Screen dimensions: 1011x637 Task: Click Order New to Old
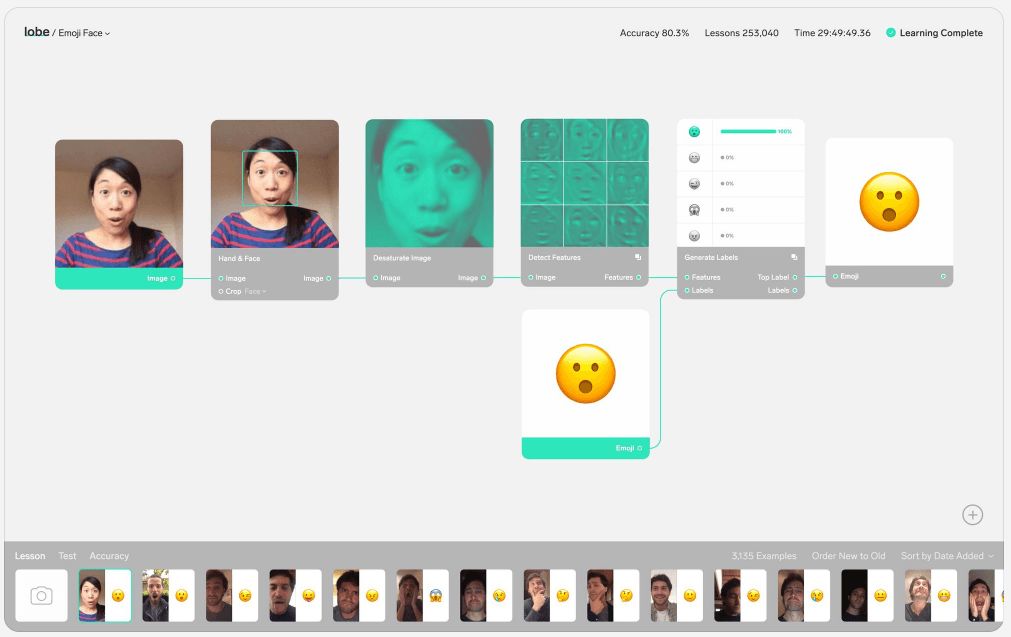coord(848,556)
